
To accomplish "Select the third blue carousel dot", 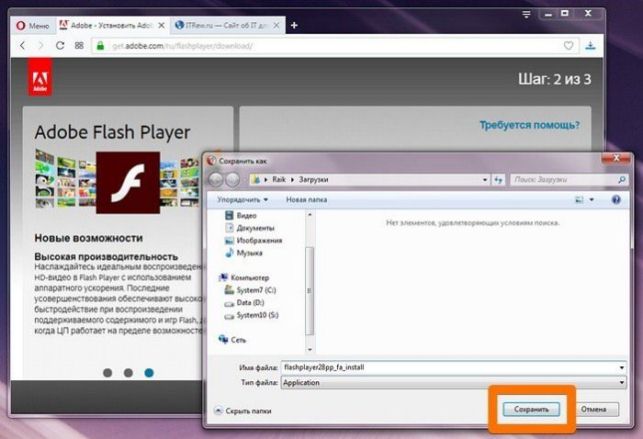I will coord(149,373).
